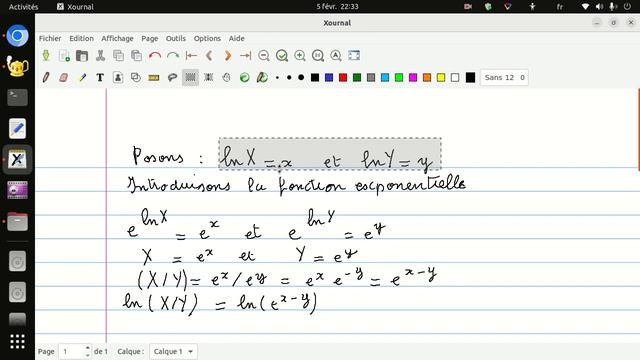640x360 pixels.
Task: Pick the light green color swatch
Action: [x=399, y=78]
